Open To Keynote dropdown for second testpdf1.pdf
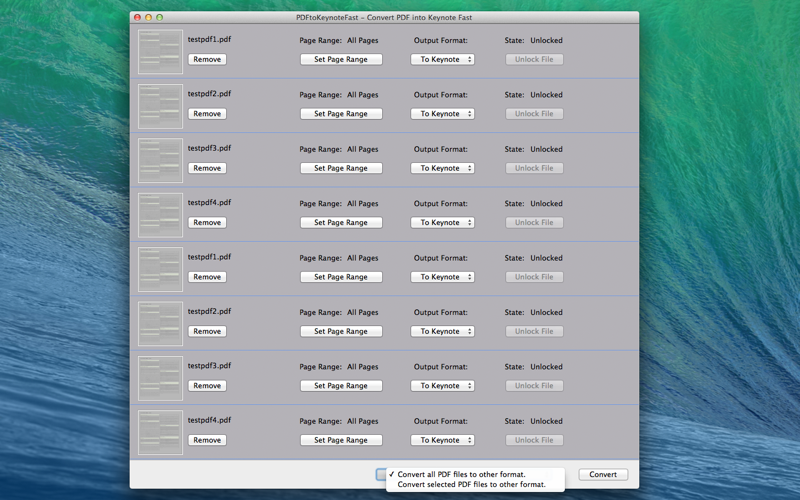800x500 pixels. click(442, 277)
